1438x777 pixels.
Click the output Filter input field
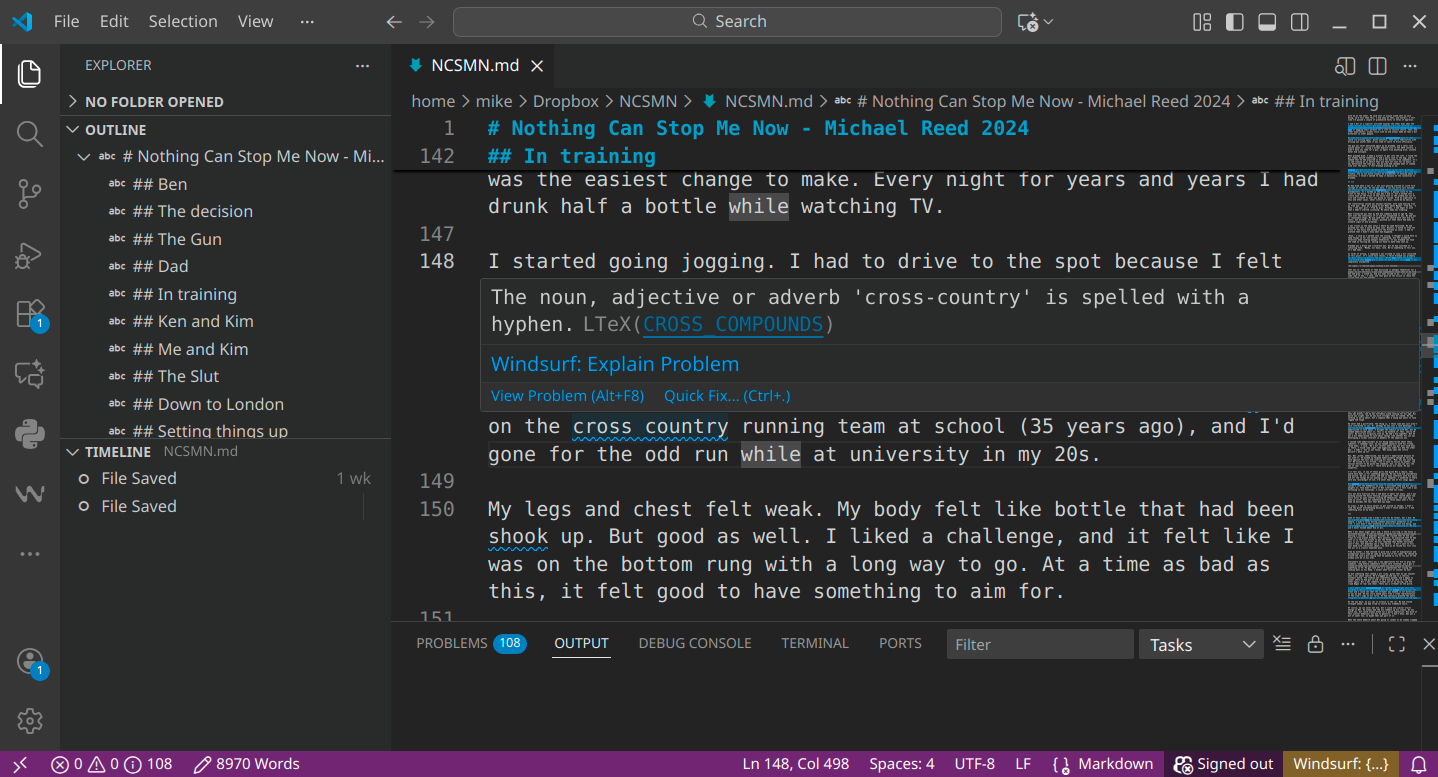pyautogui.click(x=1038, y=645)
